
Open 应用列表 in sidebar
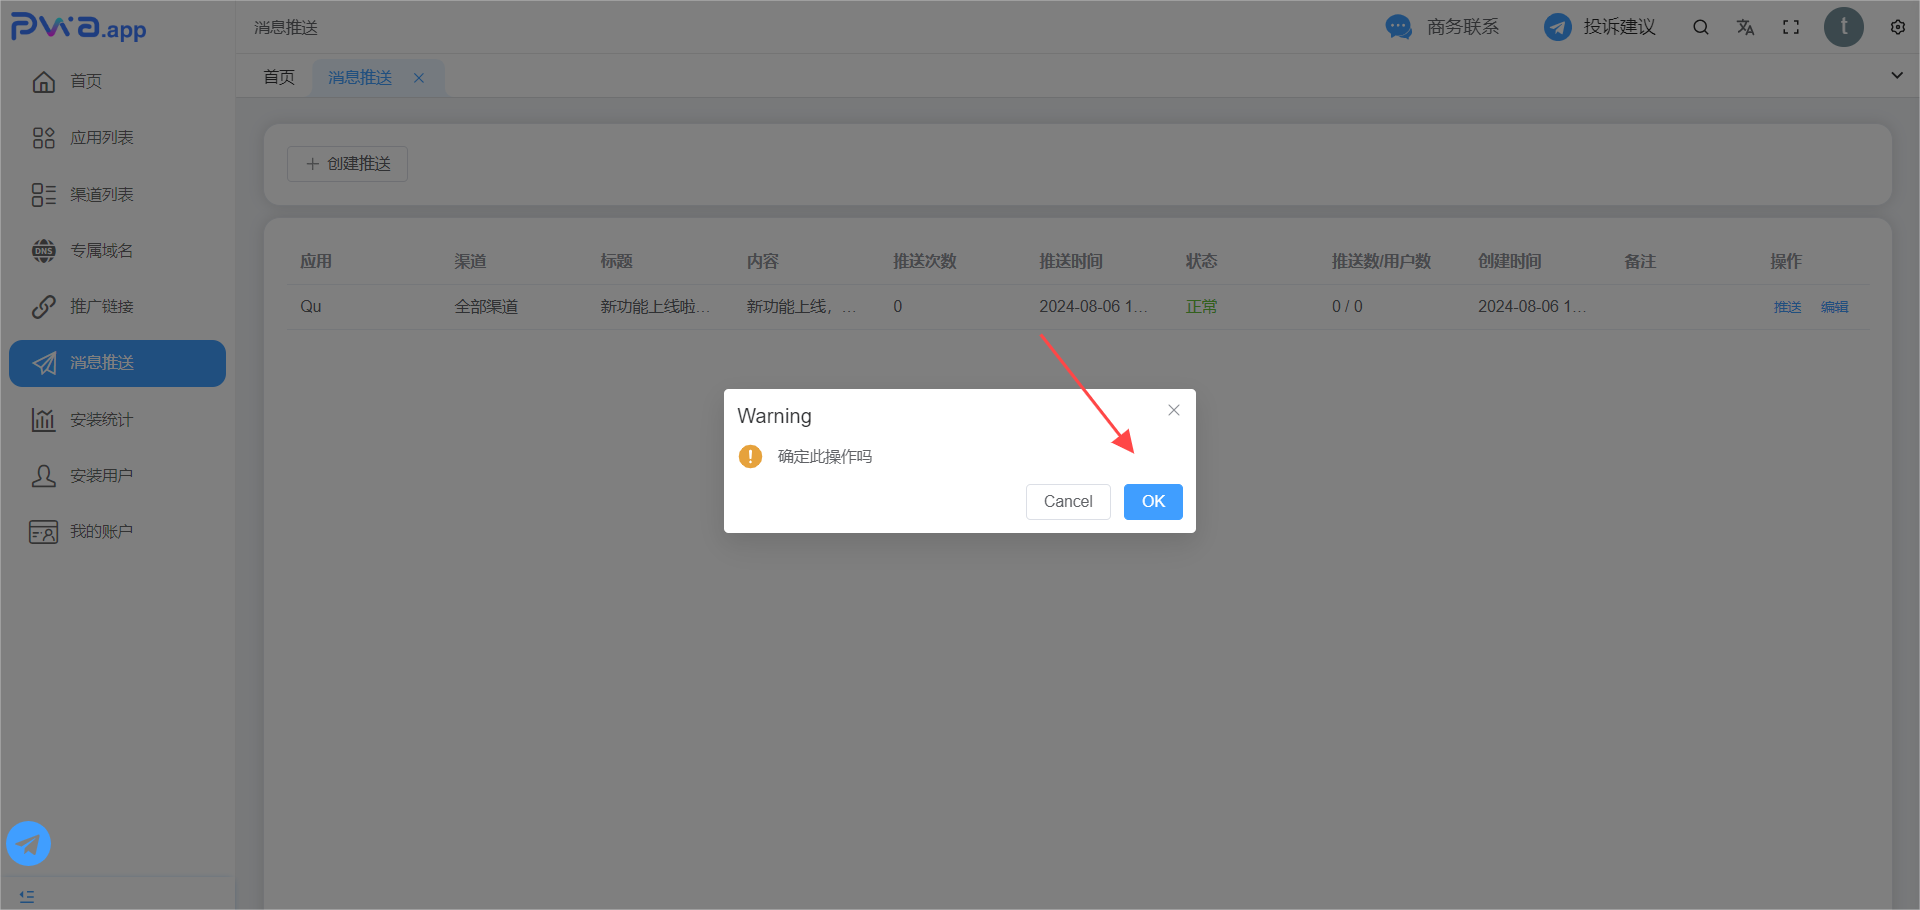tap(101, 138)
